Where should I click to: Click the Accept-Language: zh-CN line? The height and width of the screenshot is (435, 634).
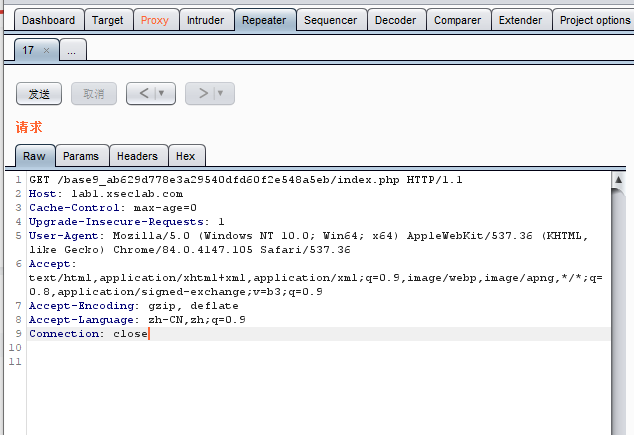coord(137,320)
